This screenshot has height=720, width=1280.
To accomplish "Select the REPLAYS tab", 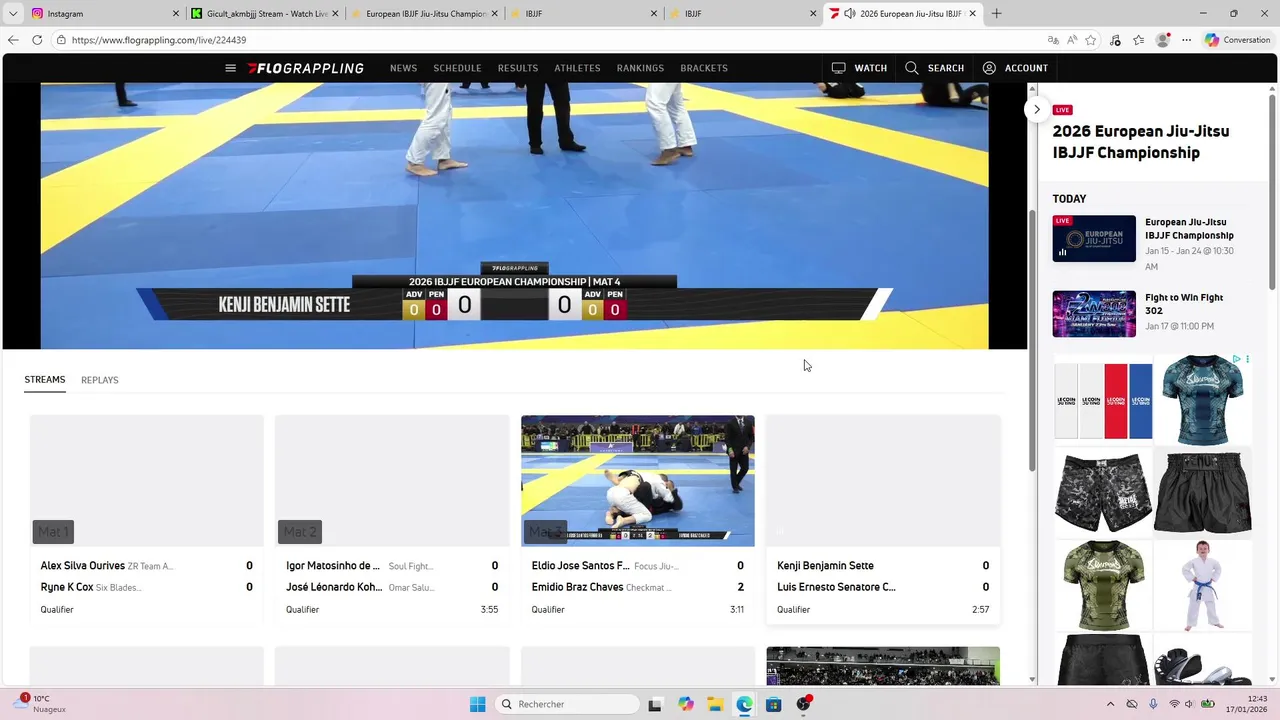I will (100, 380).
